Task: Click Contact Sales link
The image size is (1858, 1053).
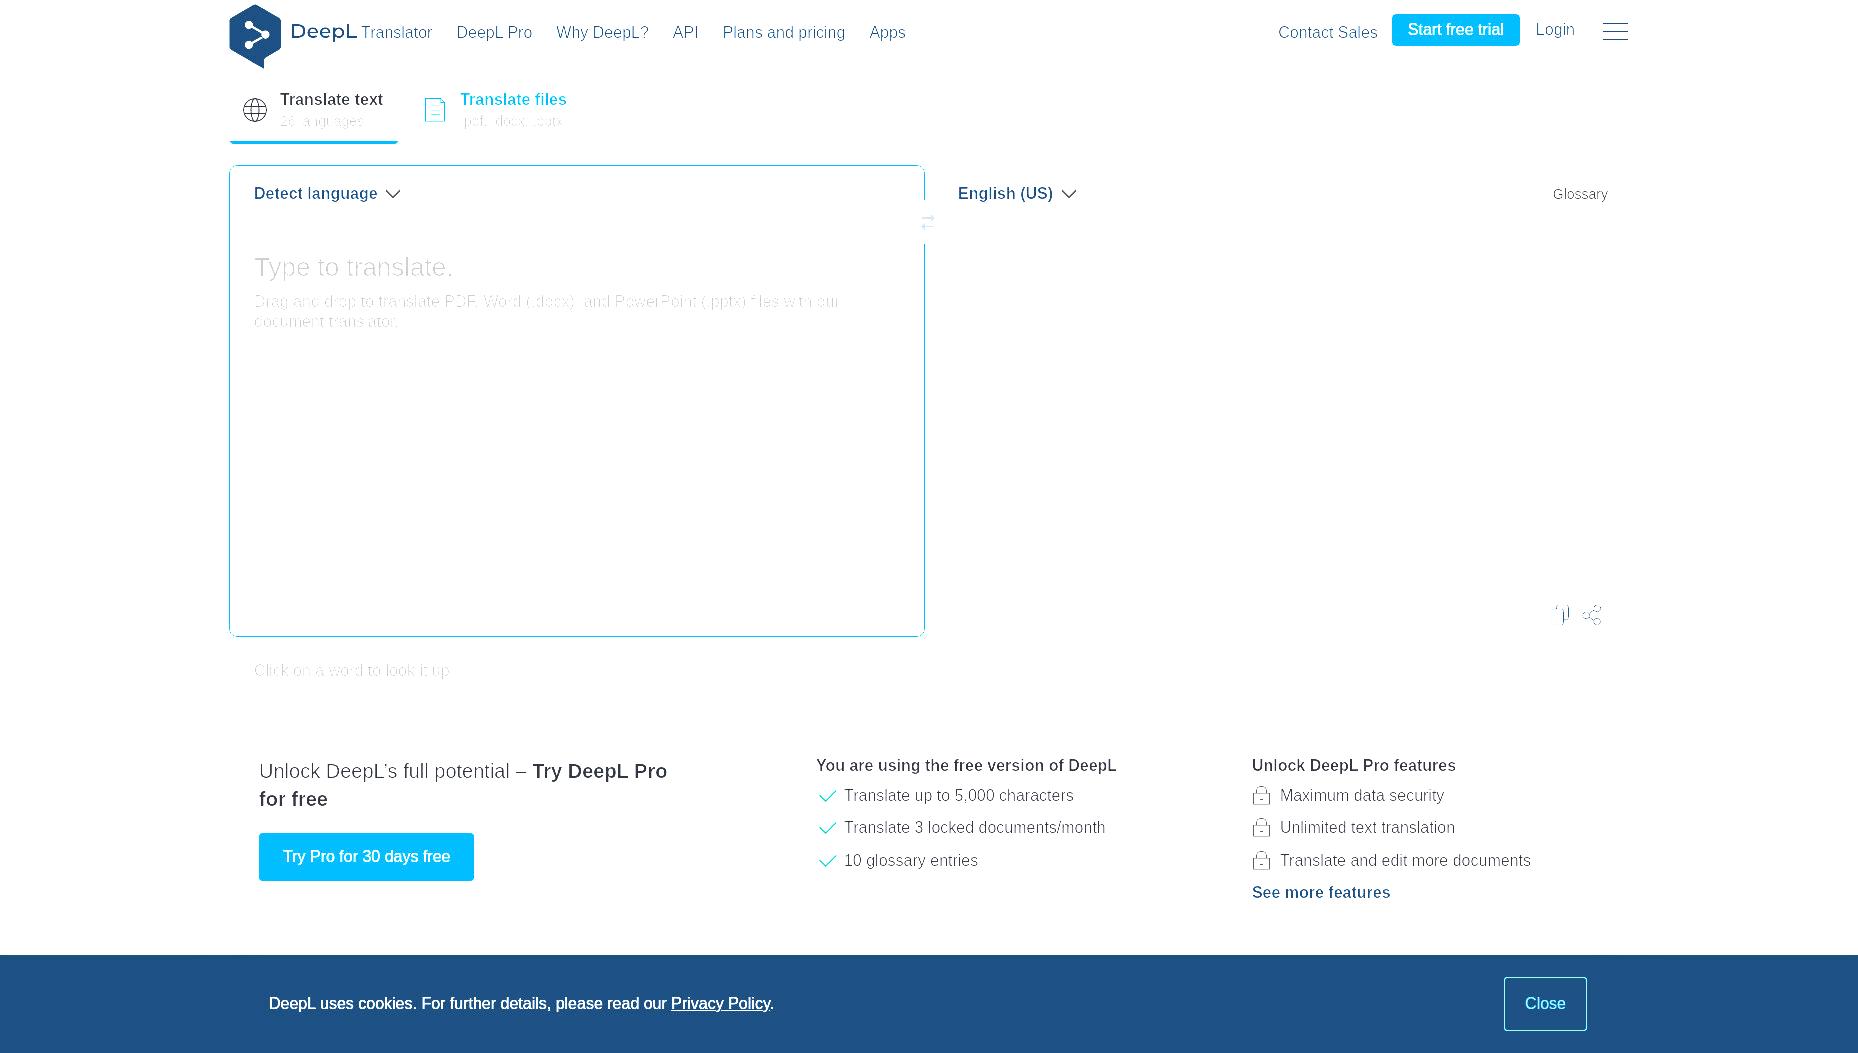Action: [1327, 33]
